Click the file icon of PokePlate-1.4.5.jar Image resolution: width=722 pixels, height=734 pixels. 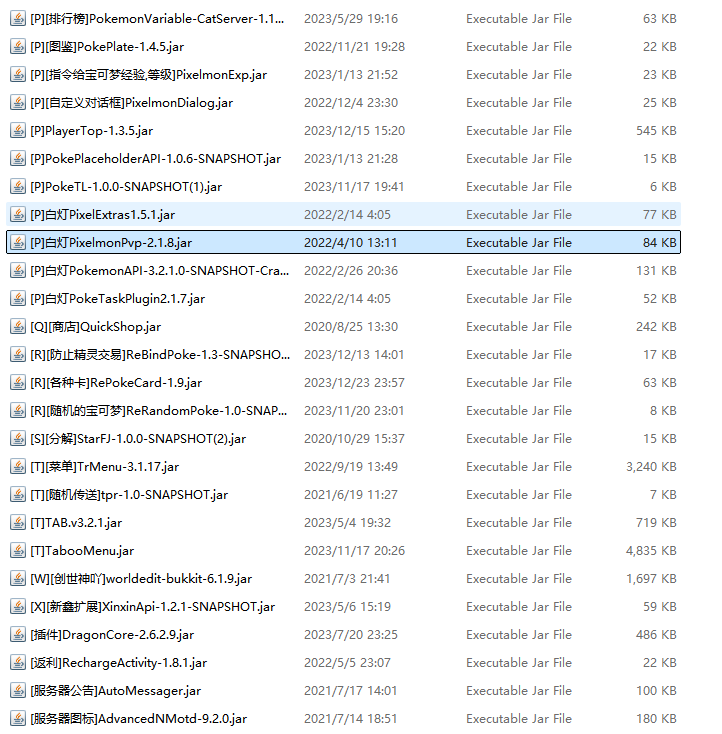tap(17, 47)
